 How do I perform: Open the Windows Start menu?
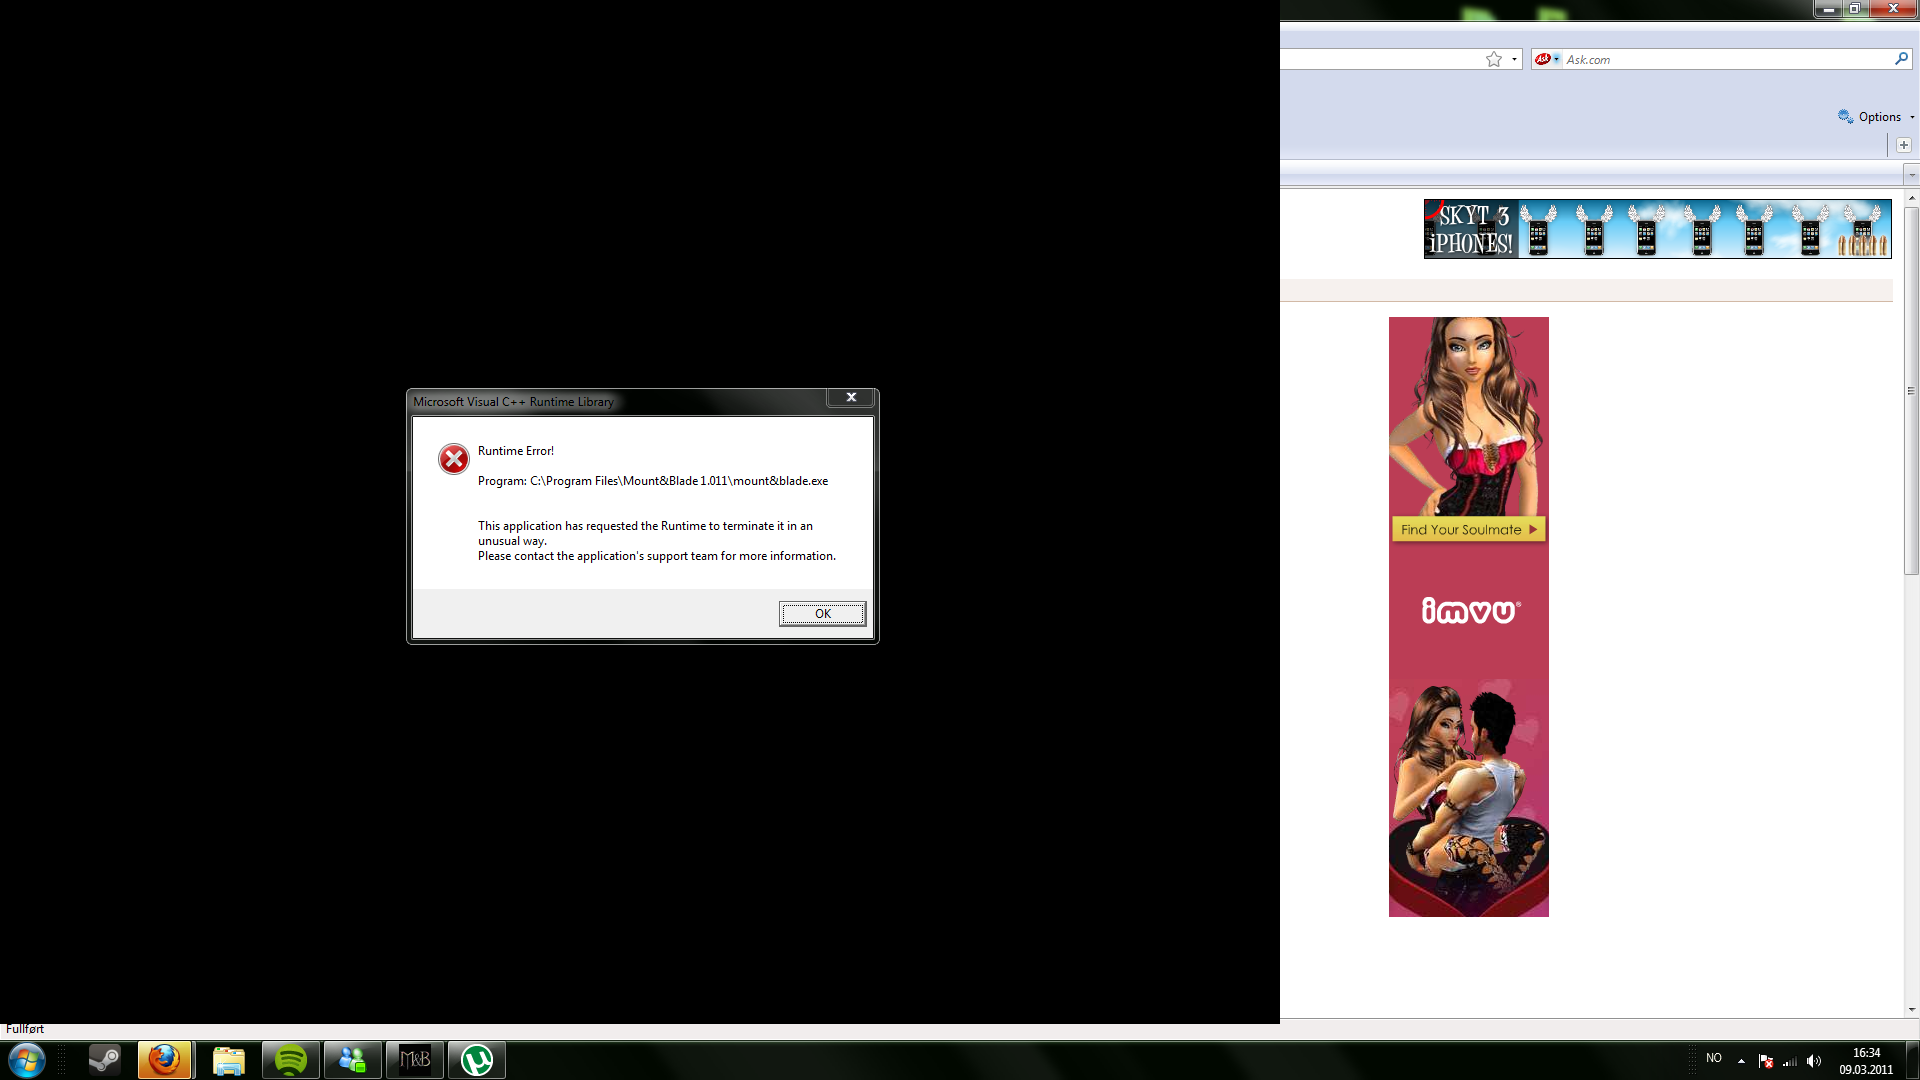click(27, 1060)
